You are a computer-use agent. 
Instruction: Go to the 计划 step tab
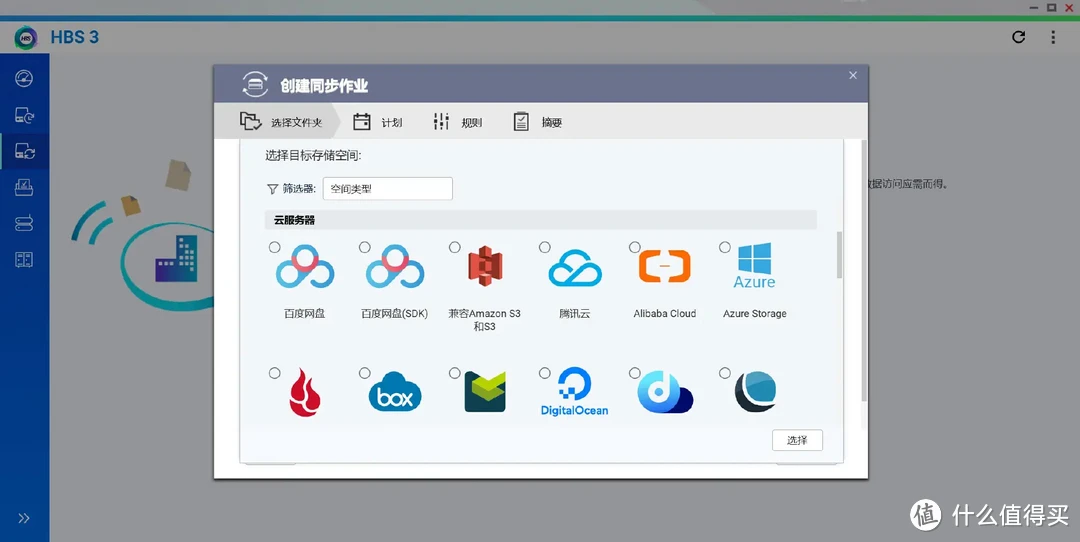pyautogui.click(x=378, y=122)
